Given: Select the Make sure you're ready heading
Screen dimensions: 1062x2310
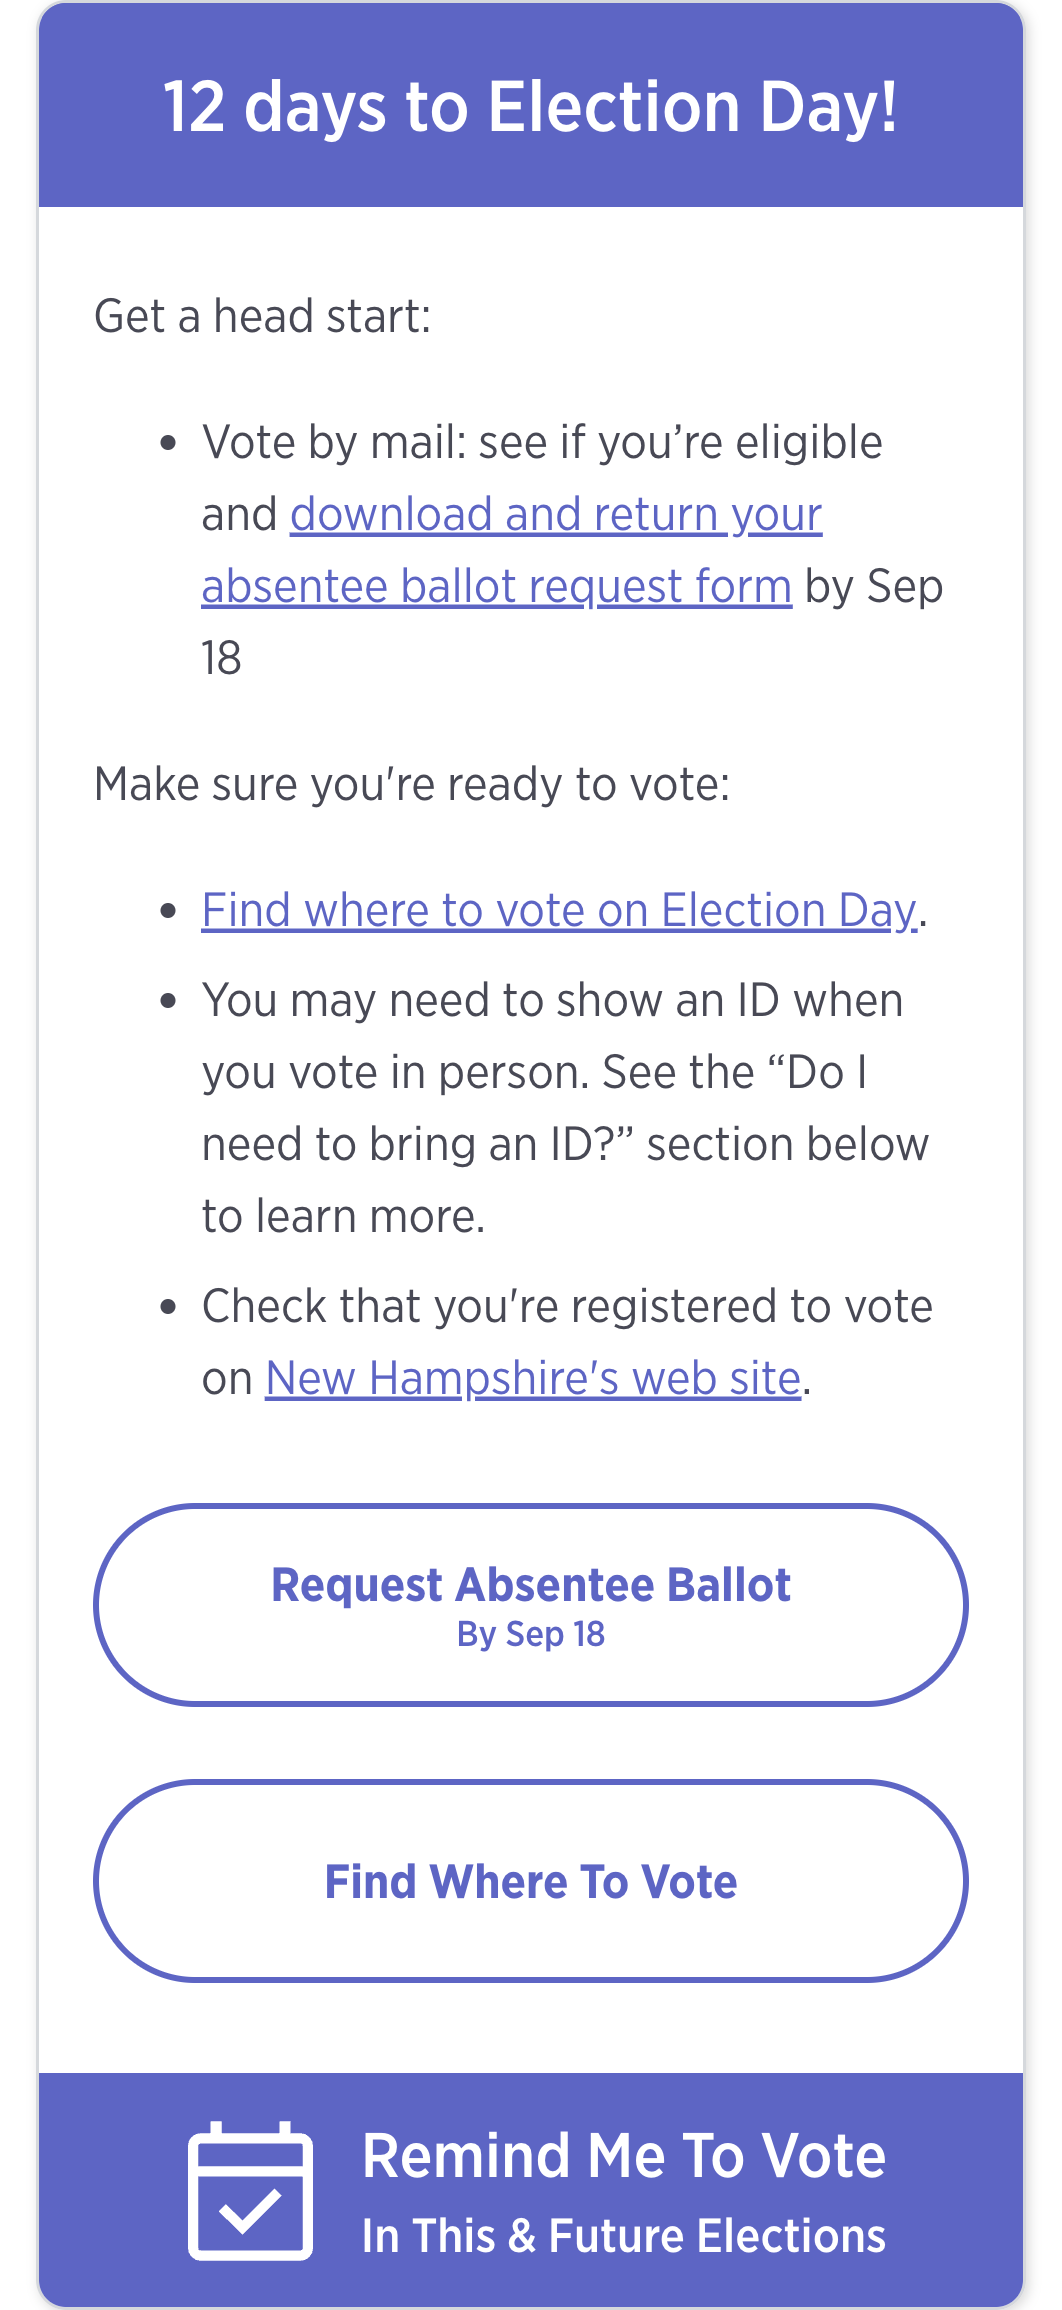Looking at the screenshot, I should 411,784.
